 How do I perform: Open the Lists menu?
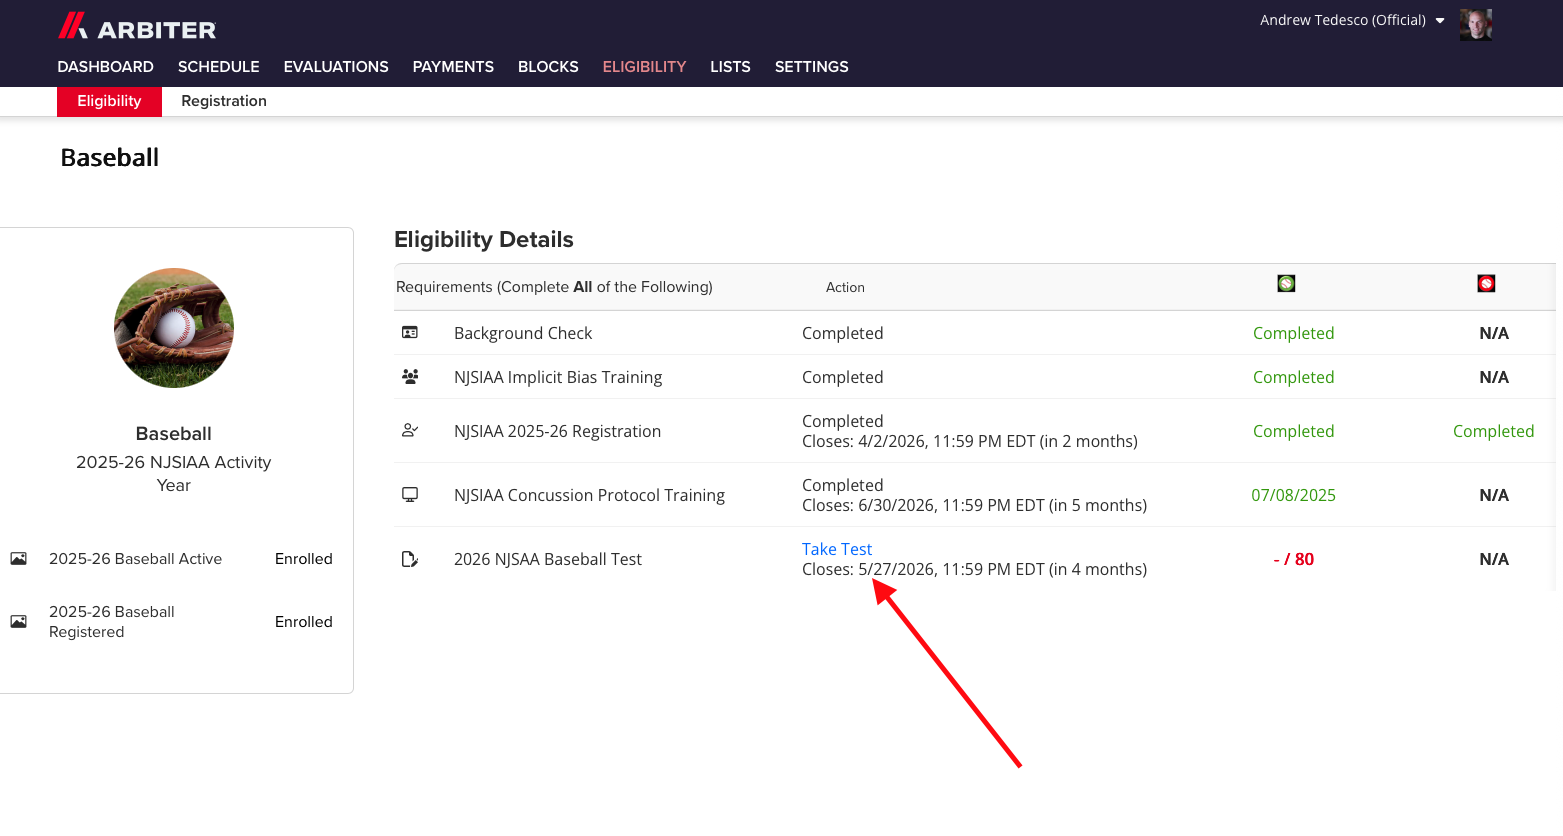click(730, 67)
